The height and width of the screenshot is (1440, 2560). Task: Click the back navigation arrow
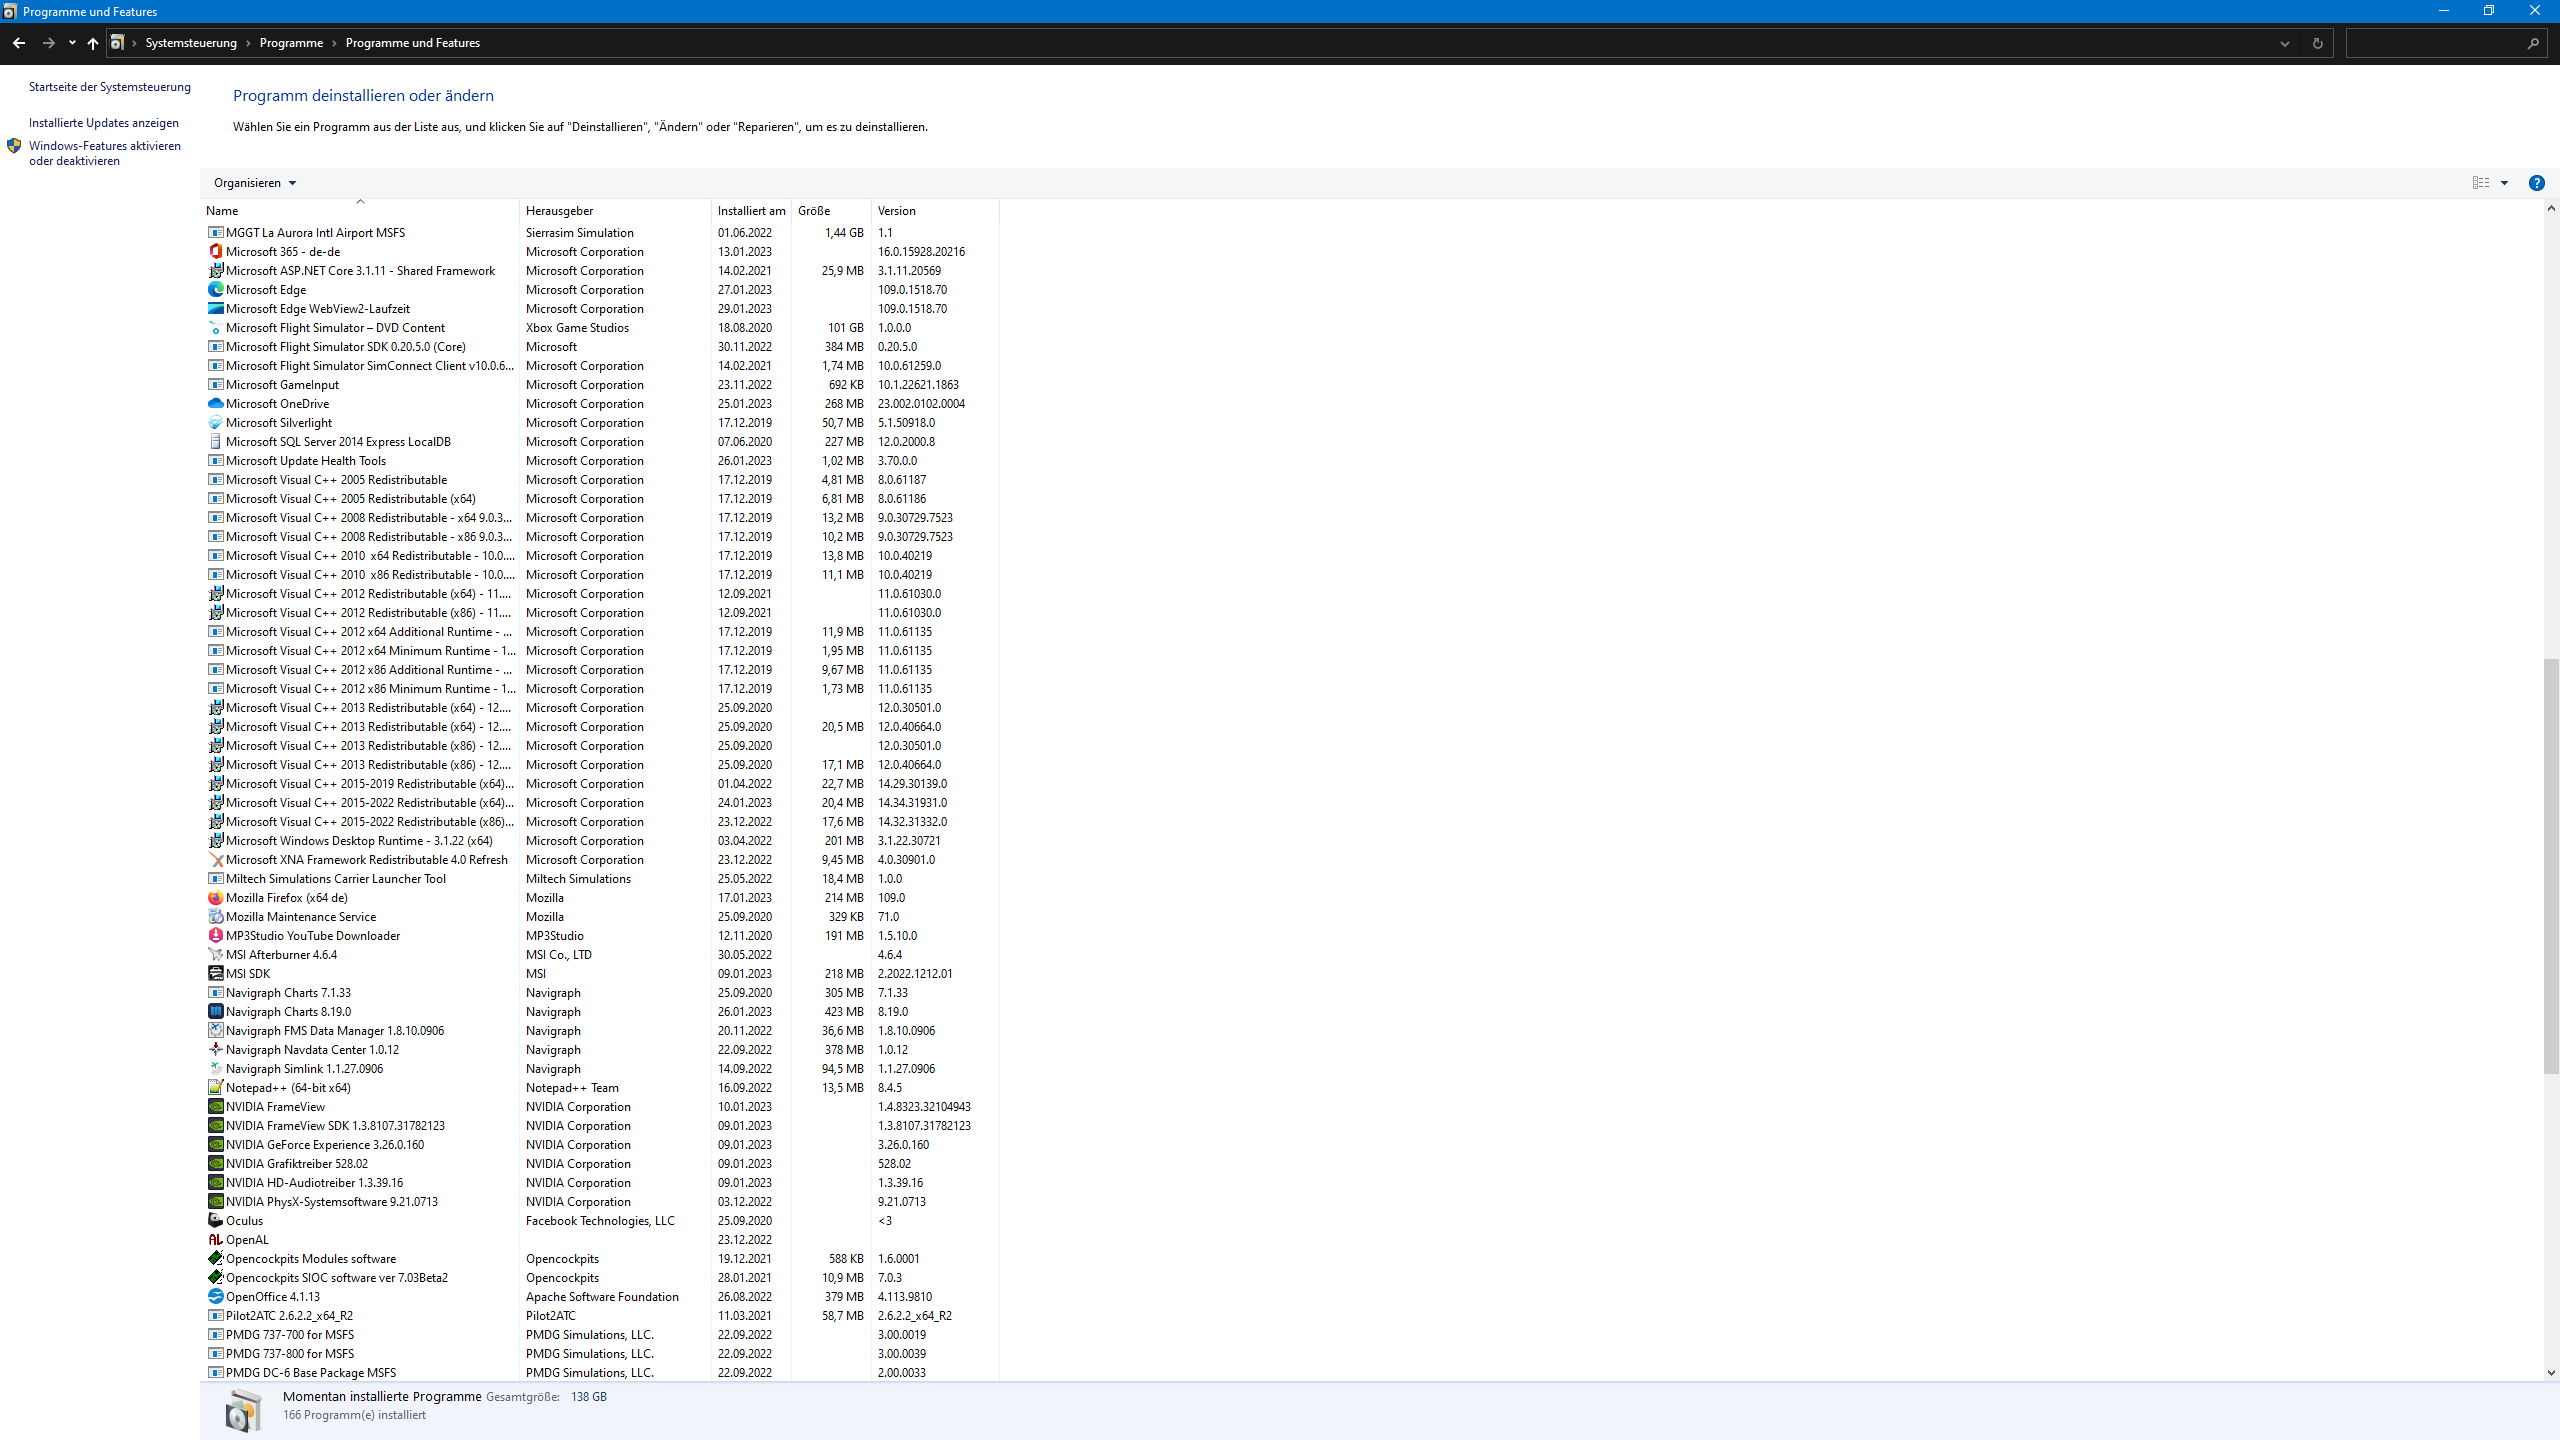[19, 42]
